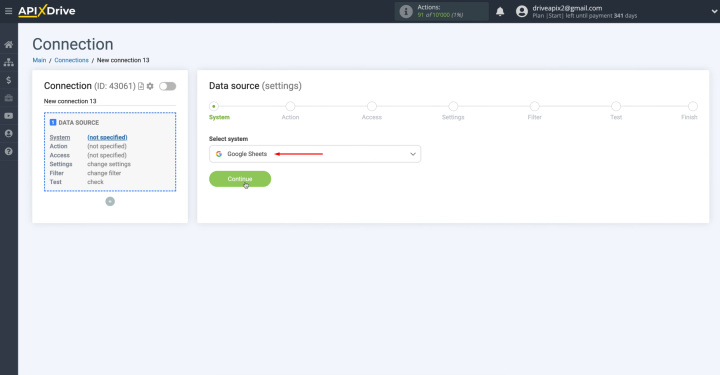Expand the account menu chevron
Image resolution: width=720 pixels, height=375 pixels.
click(714, 11)
